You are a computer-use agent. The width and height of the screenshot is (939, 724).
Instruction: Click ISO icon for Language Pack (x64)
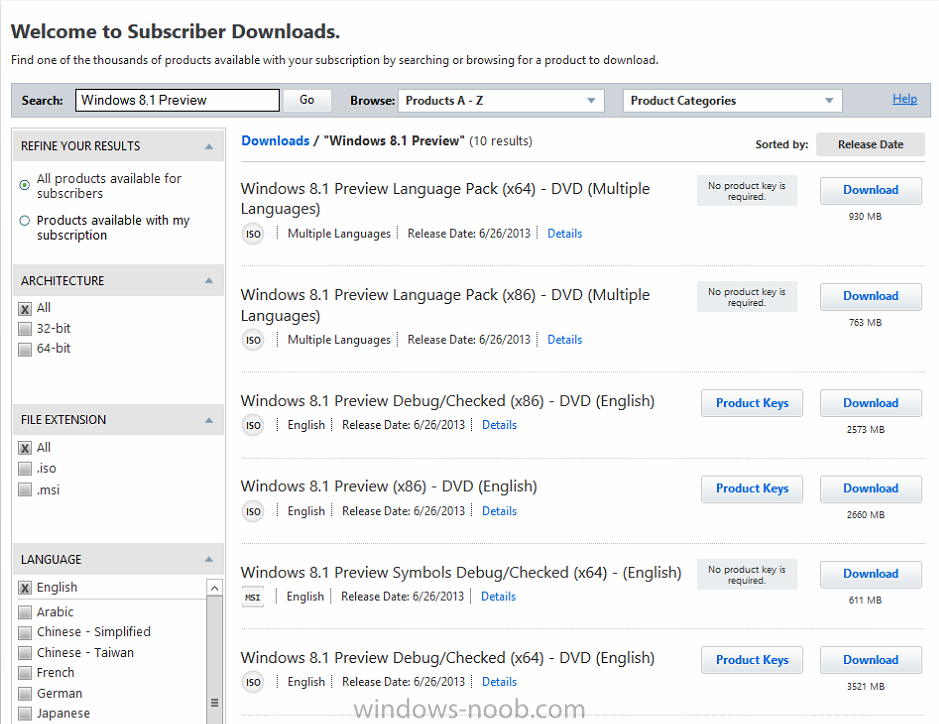[x=253, y=234]
